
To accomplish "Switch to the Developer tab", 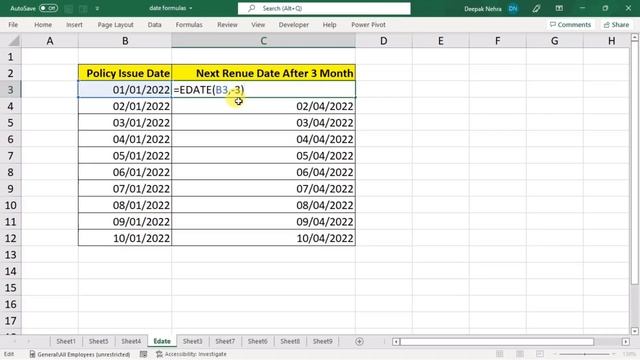I will [293, 24].
